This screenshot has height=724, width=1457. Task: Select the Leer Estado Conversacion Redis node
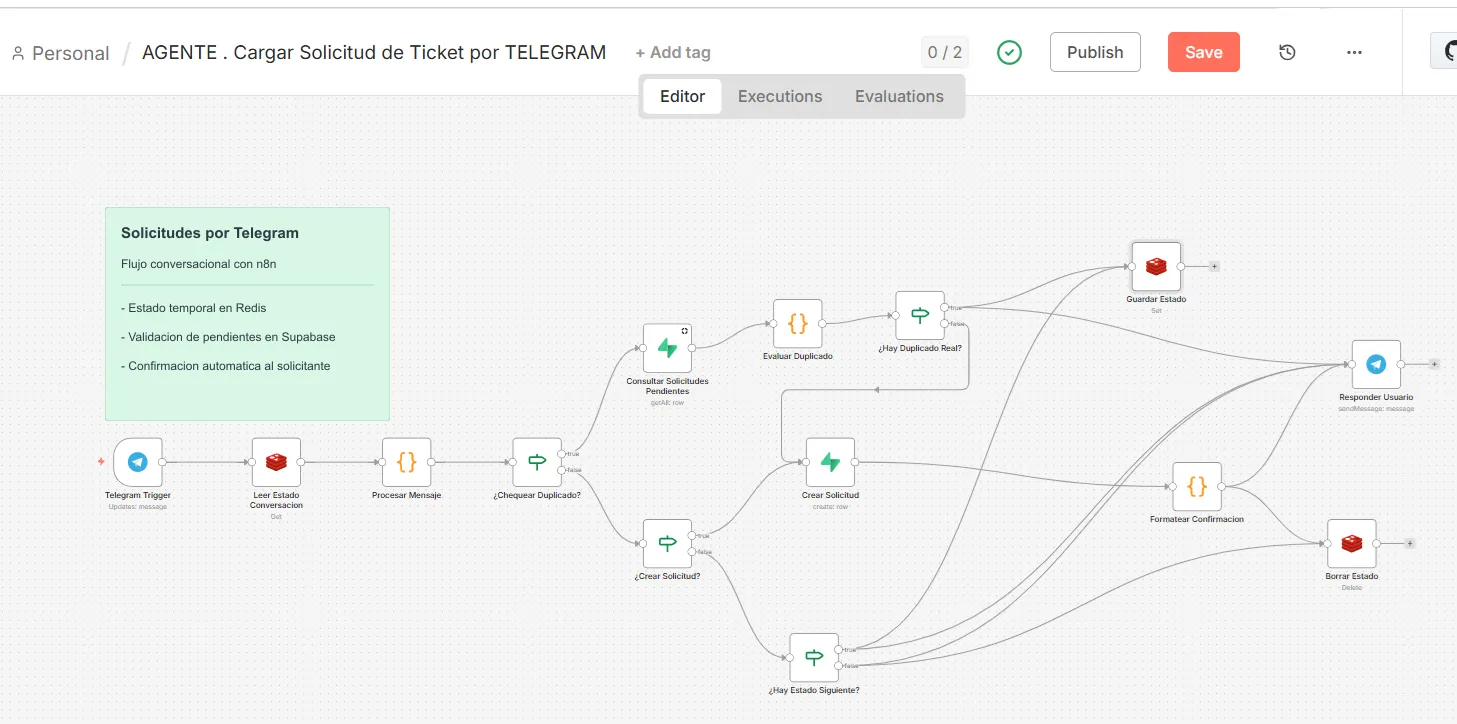(x=276, y=462)
